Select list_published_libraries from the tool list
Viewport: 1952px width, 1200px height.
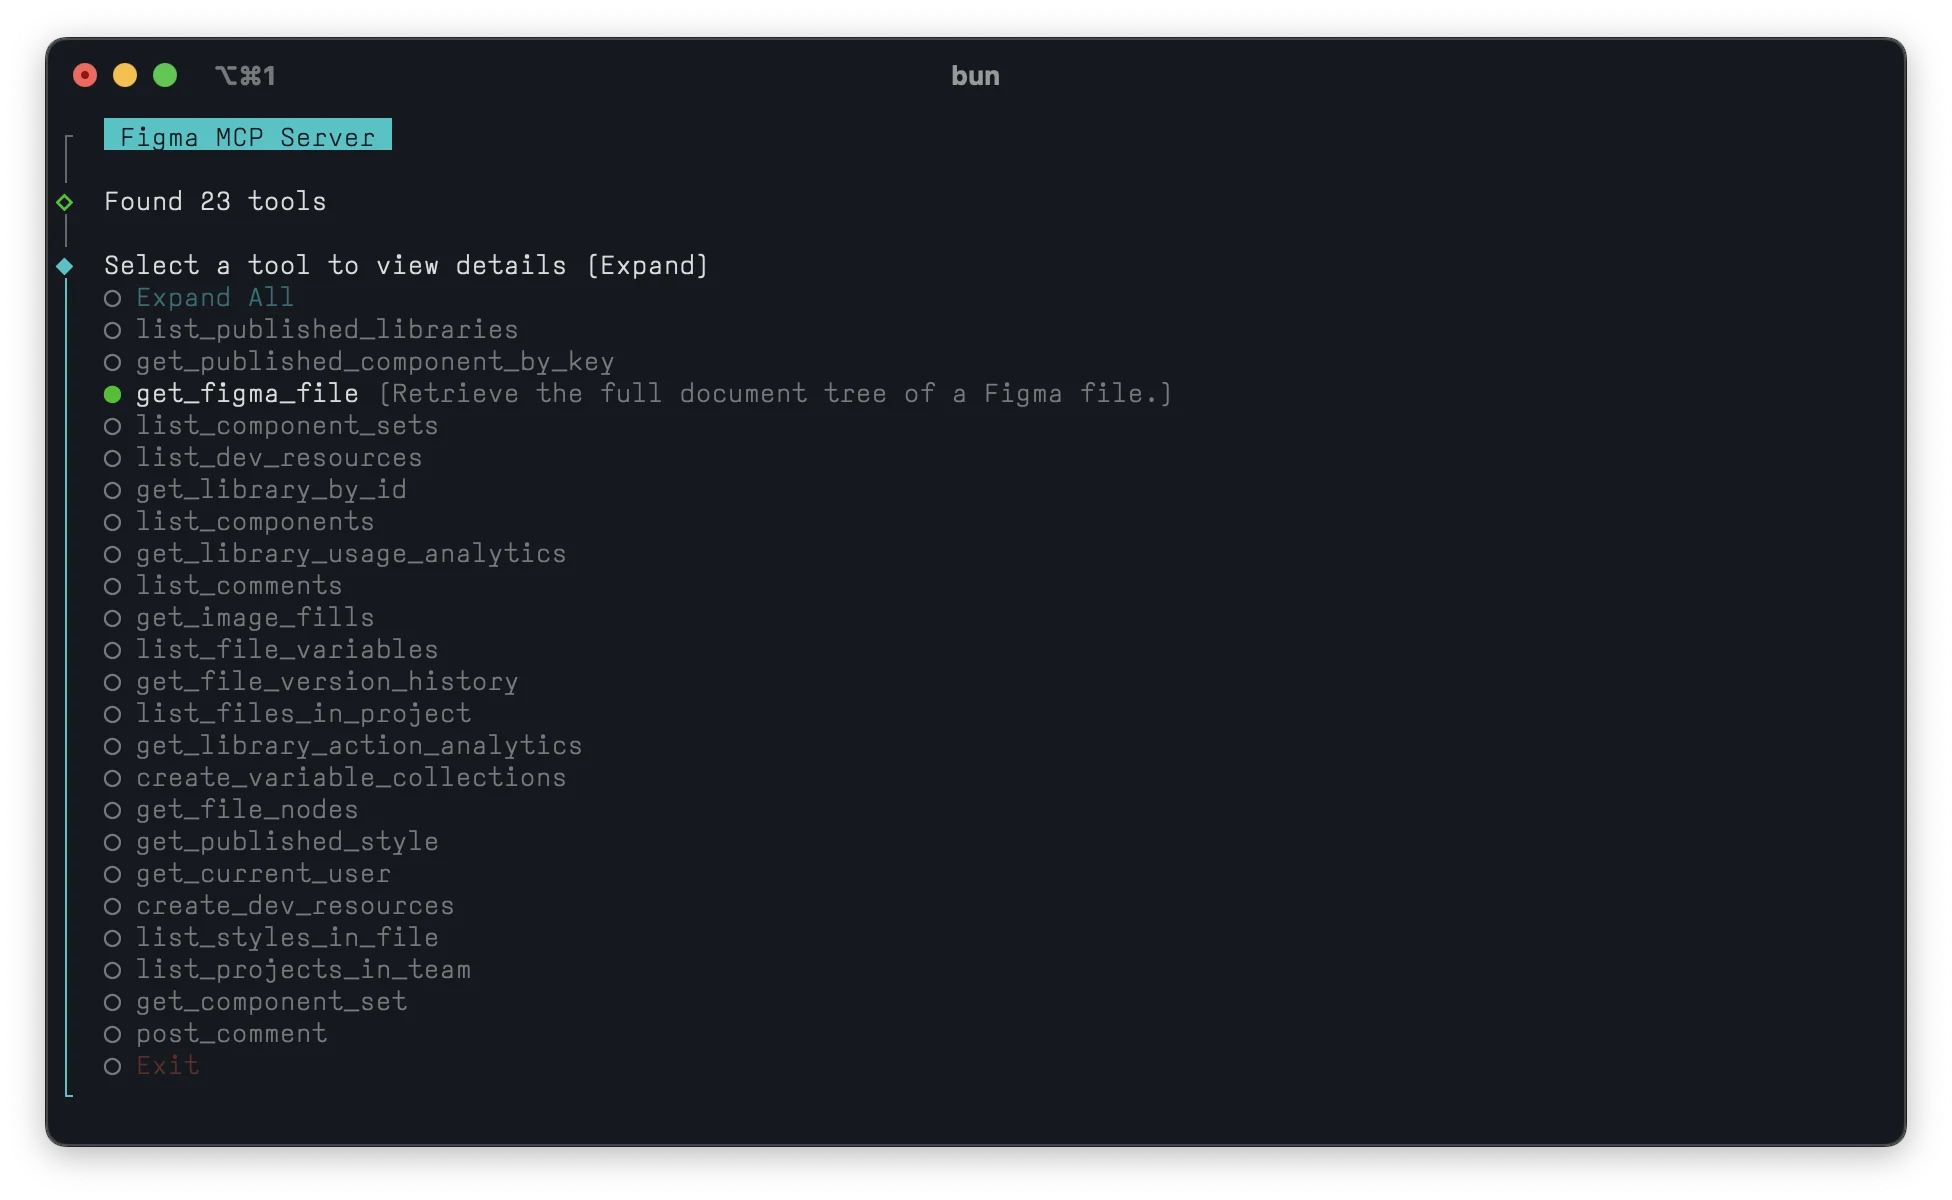pyautogui.click(x=326, y=329)
